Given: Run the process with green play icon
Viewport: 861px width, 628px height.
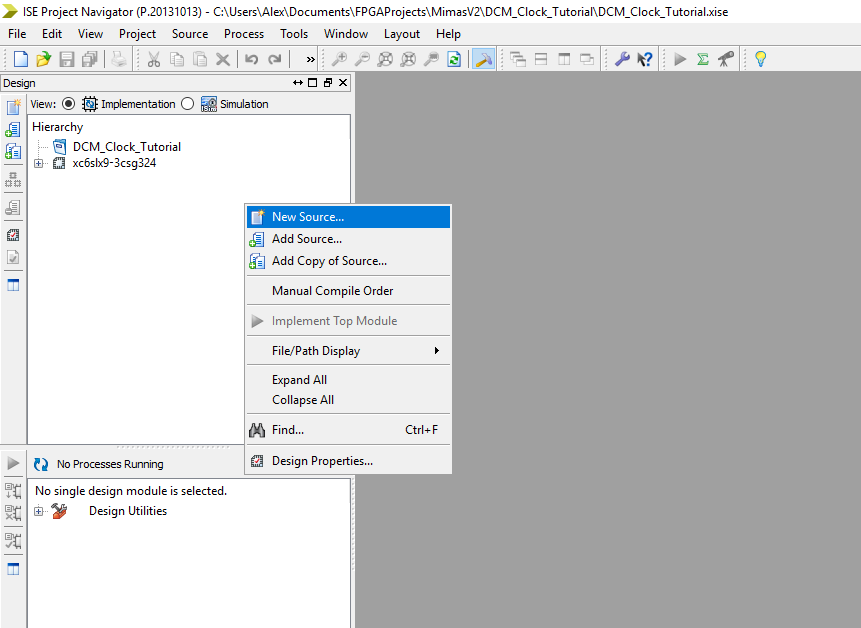Looking at the screenshot, I should coord(679,59).
